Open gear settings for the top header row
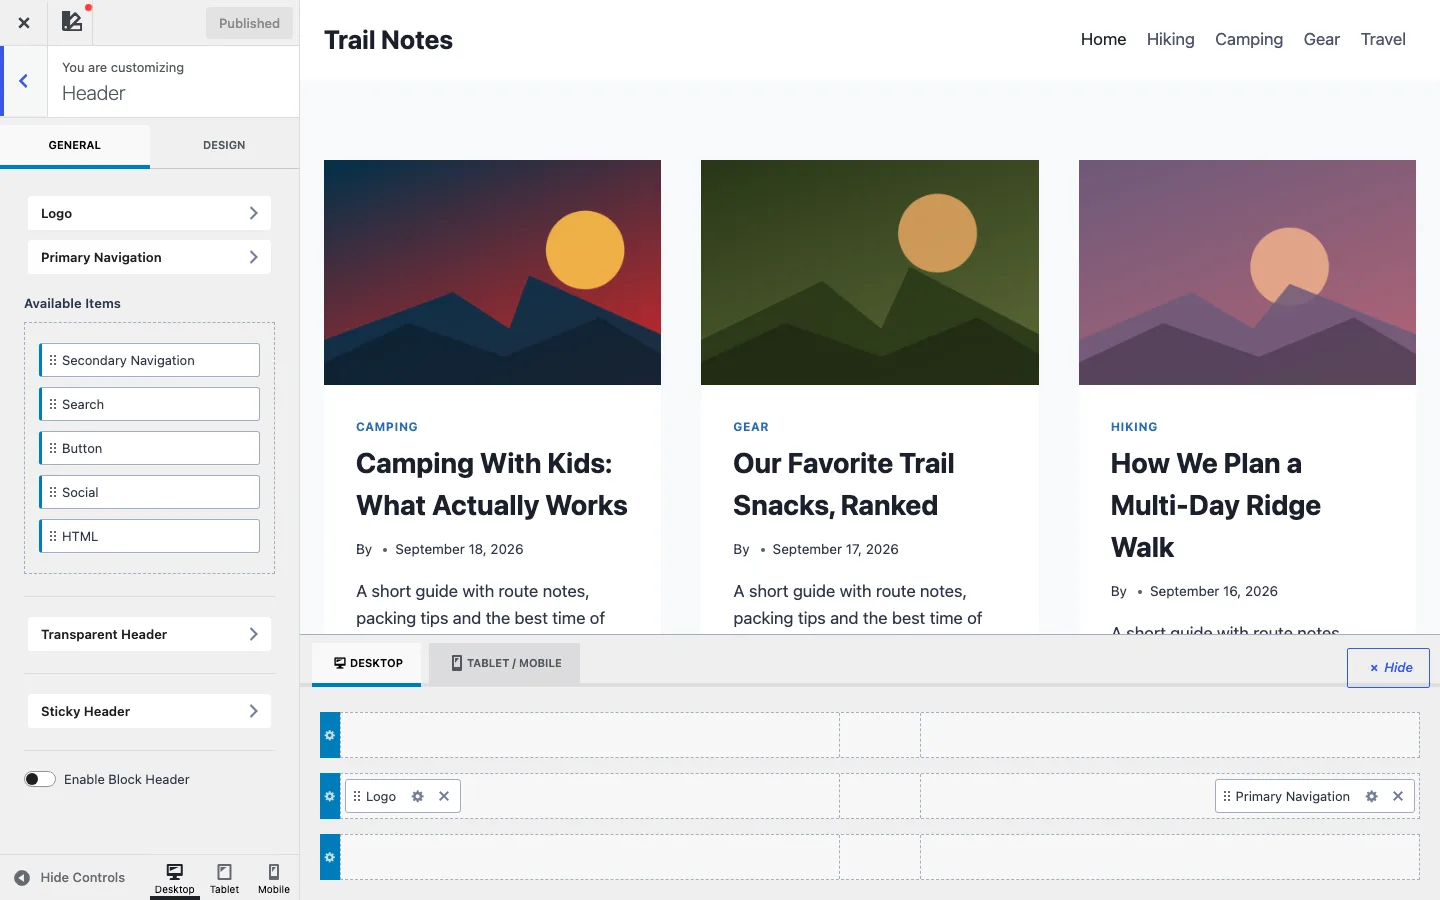The height and width of the screenshot is (900, 1440). 330,736
